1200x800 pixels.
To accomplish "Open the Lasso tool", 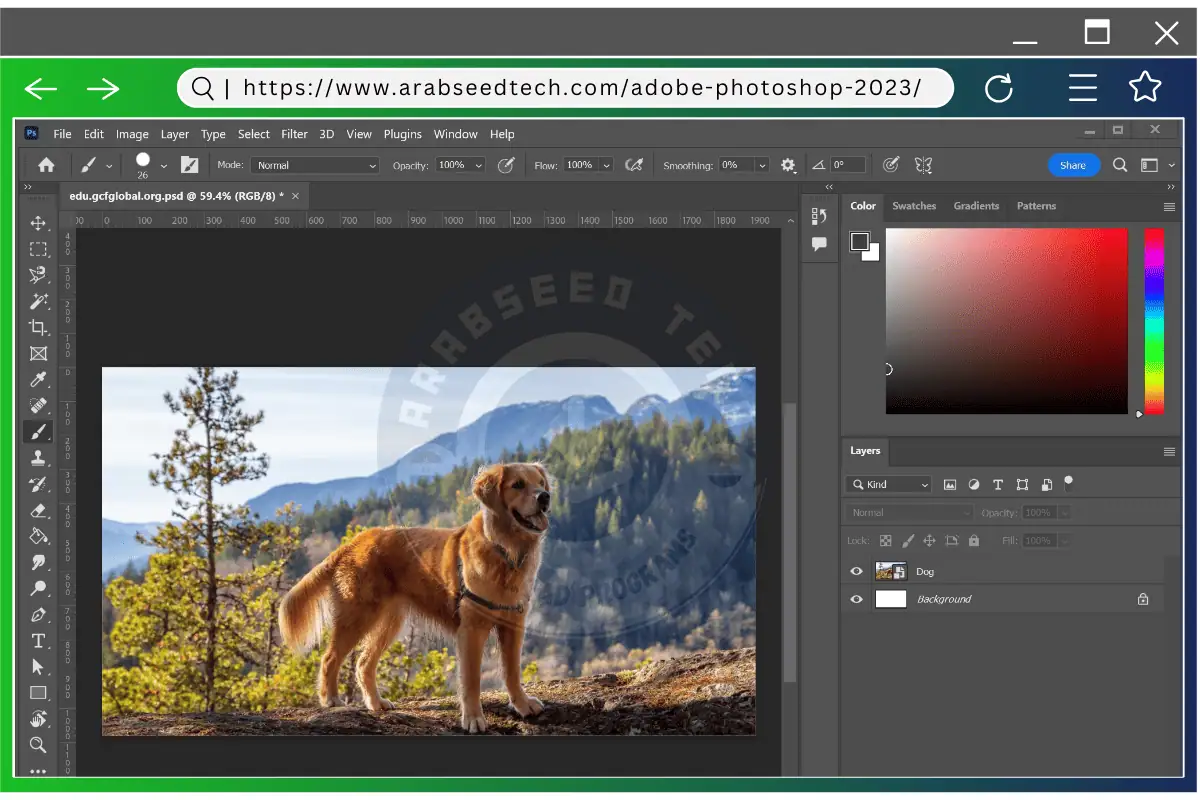I will click(x=38, y=275).
